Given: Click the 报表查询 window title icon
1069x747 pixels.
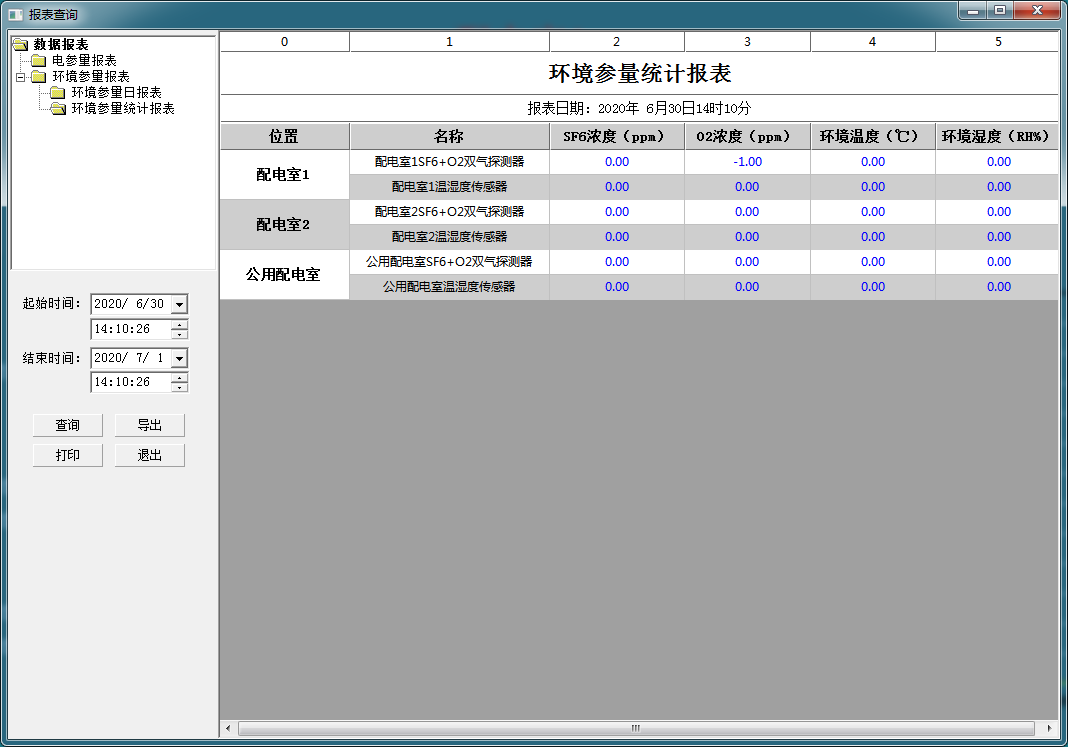Looking at the screenshot, I should pos(15,14).
